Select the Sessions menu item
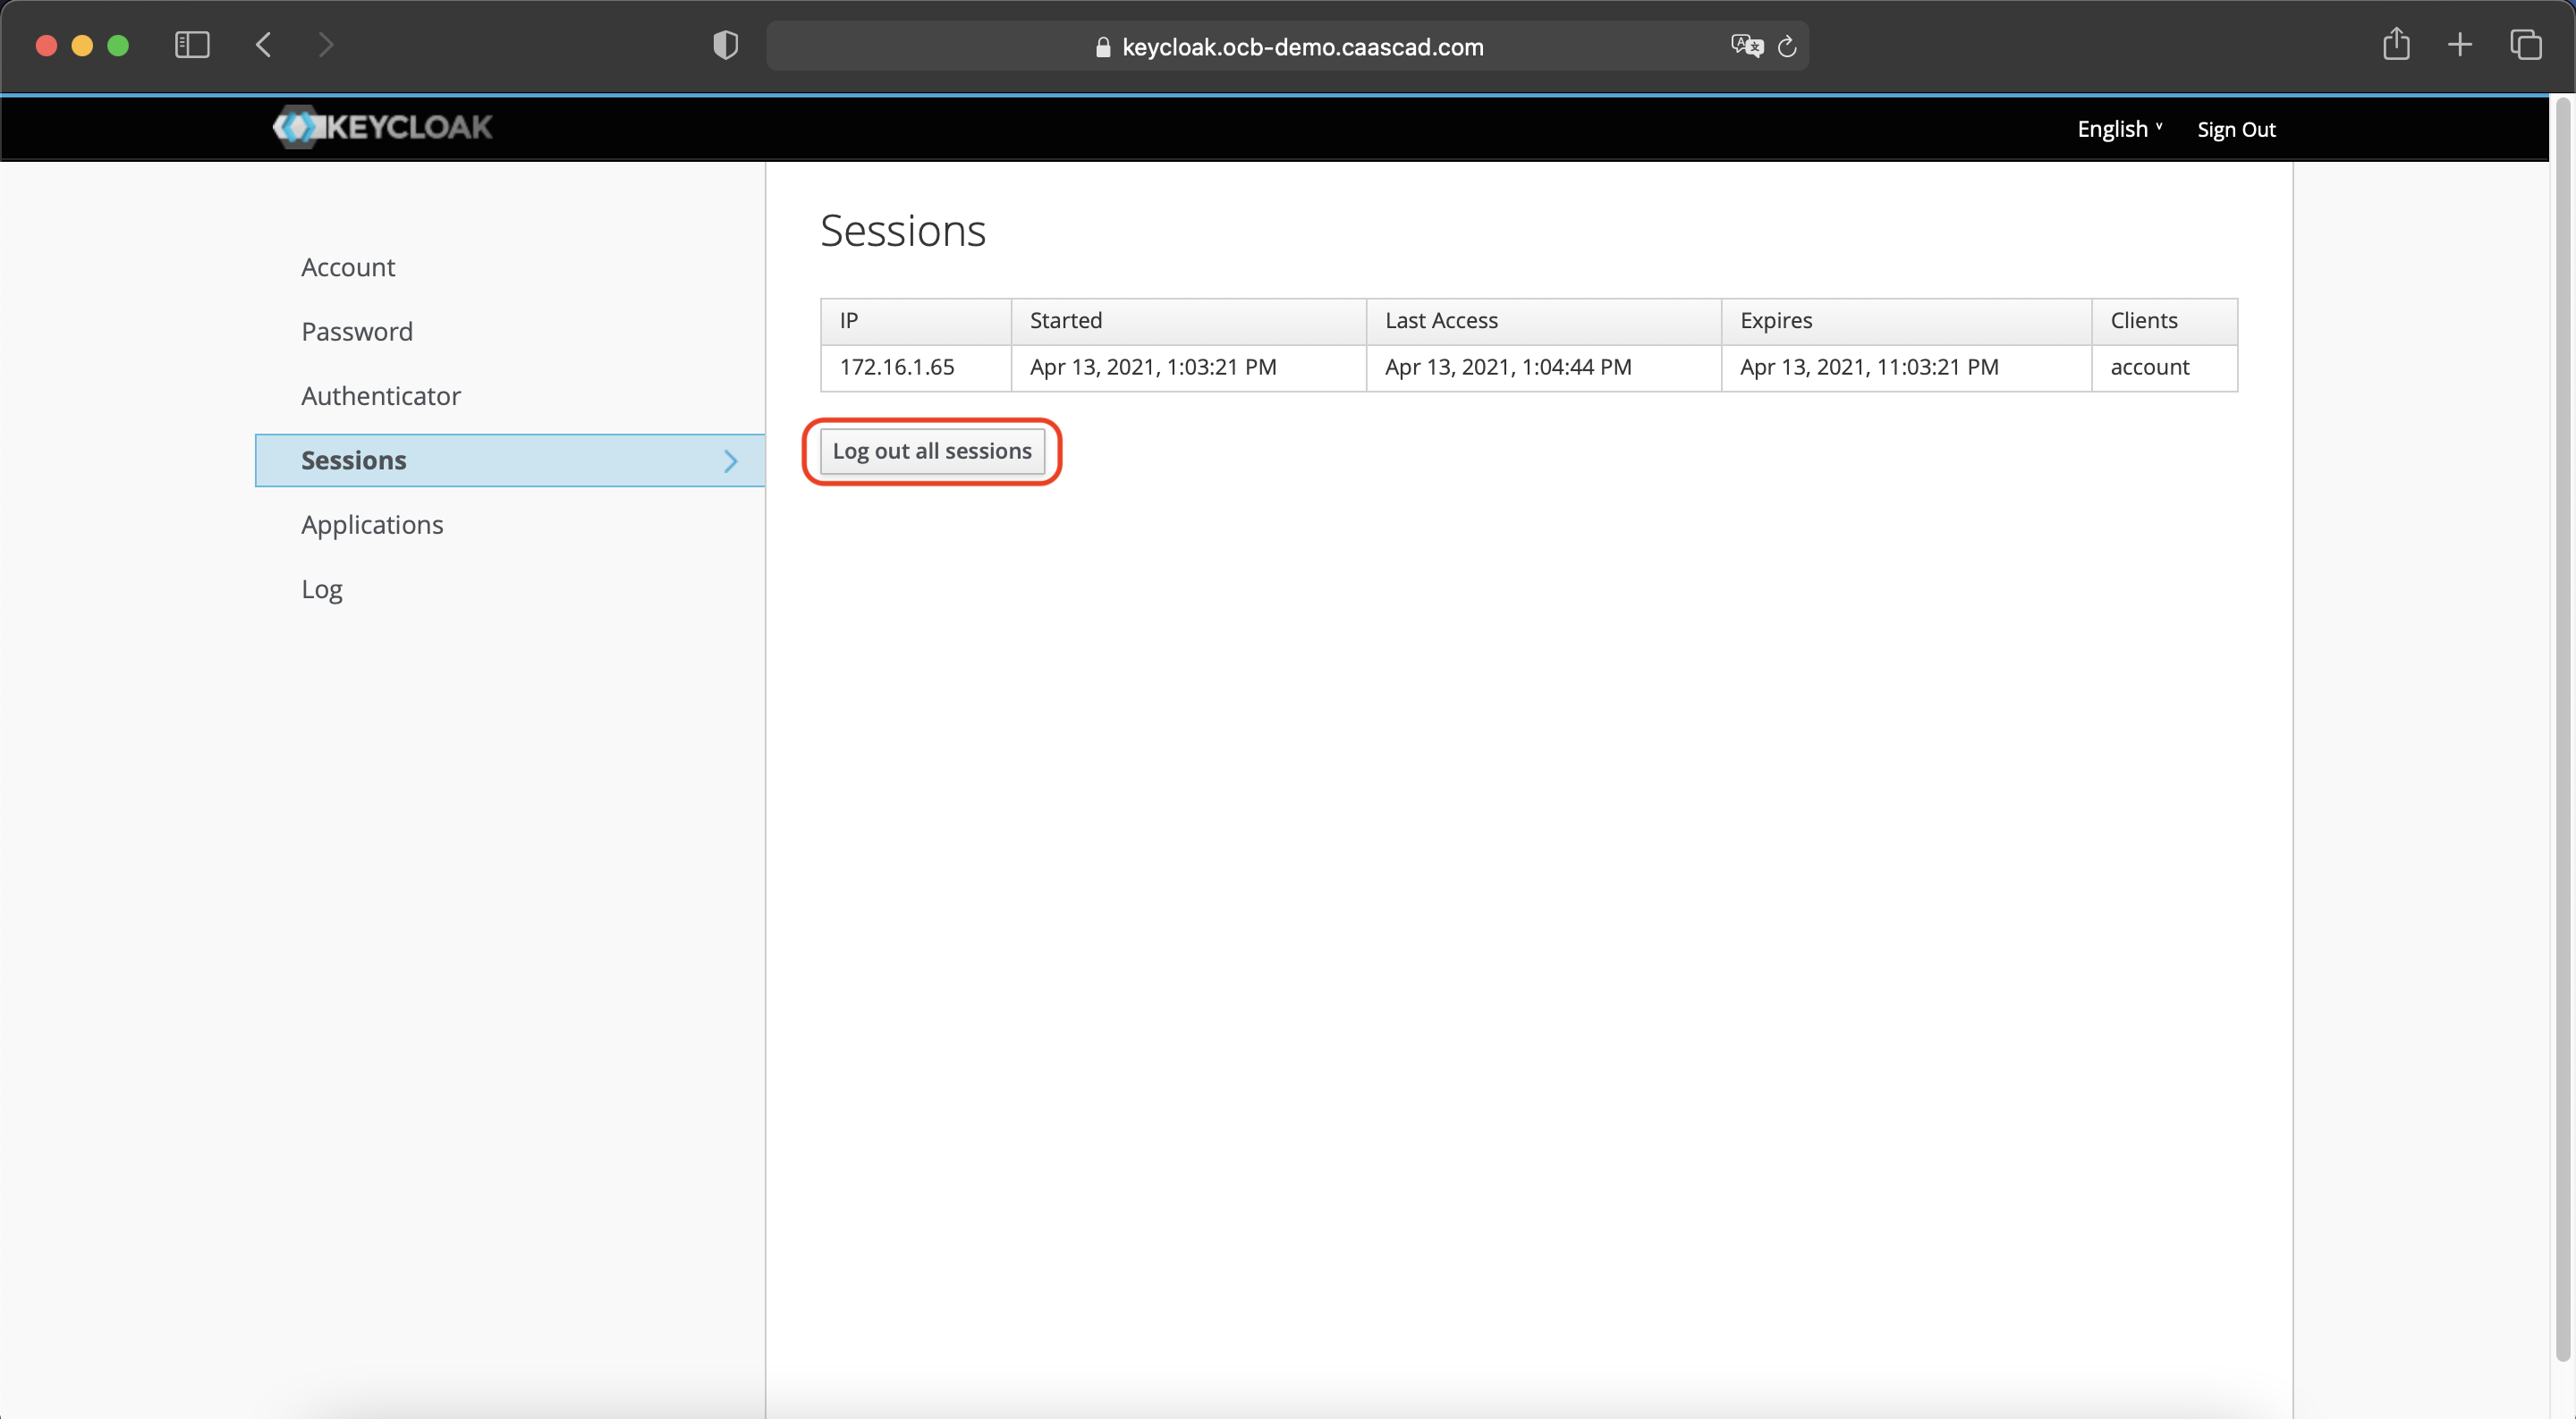Image resolution: width=2576 pixels, height=1419 pixels. click(x=510, y=460)
